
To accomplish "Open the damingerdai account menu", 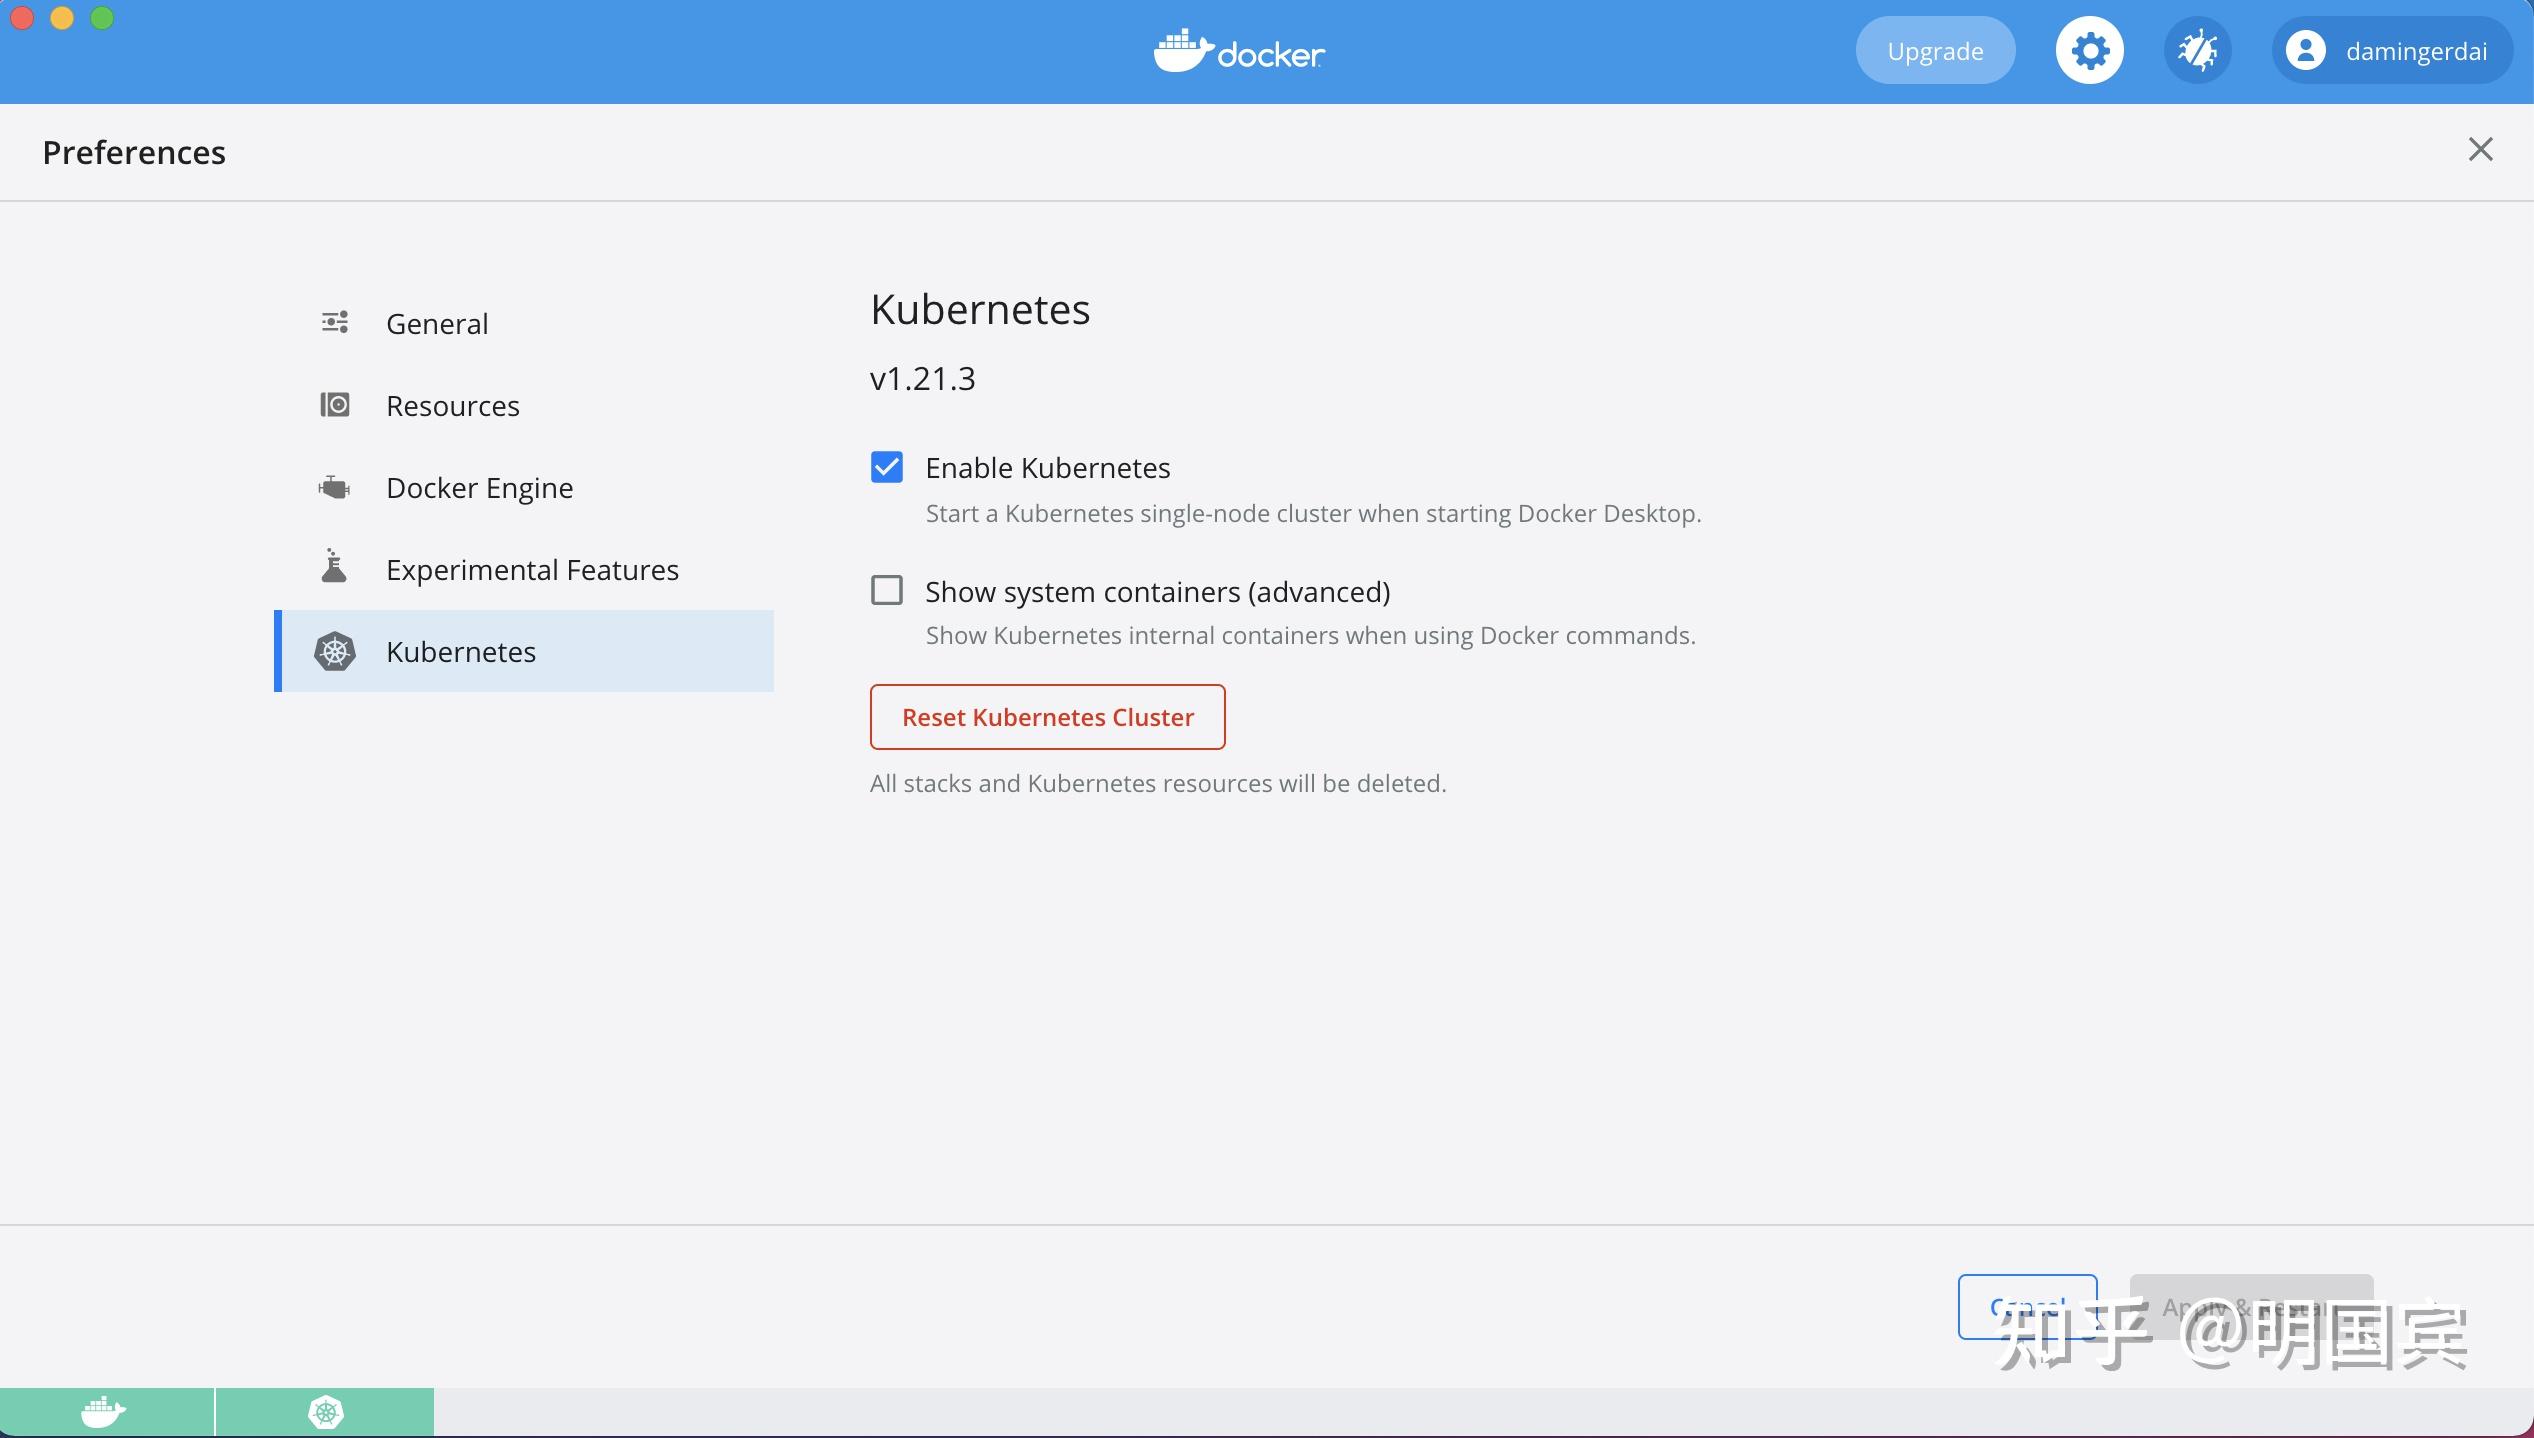I will [x=2392, y=49].
